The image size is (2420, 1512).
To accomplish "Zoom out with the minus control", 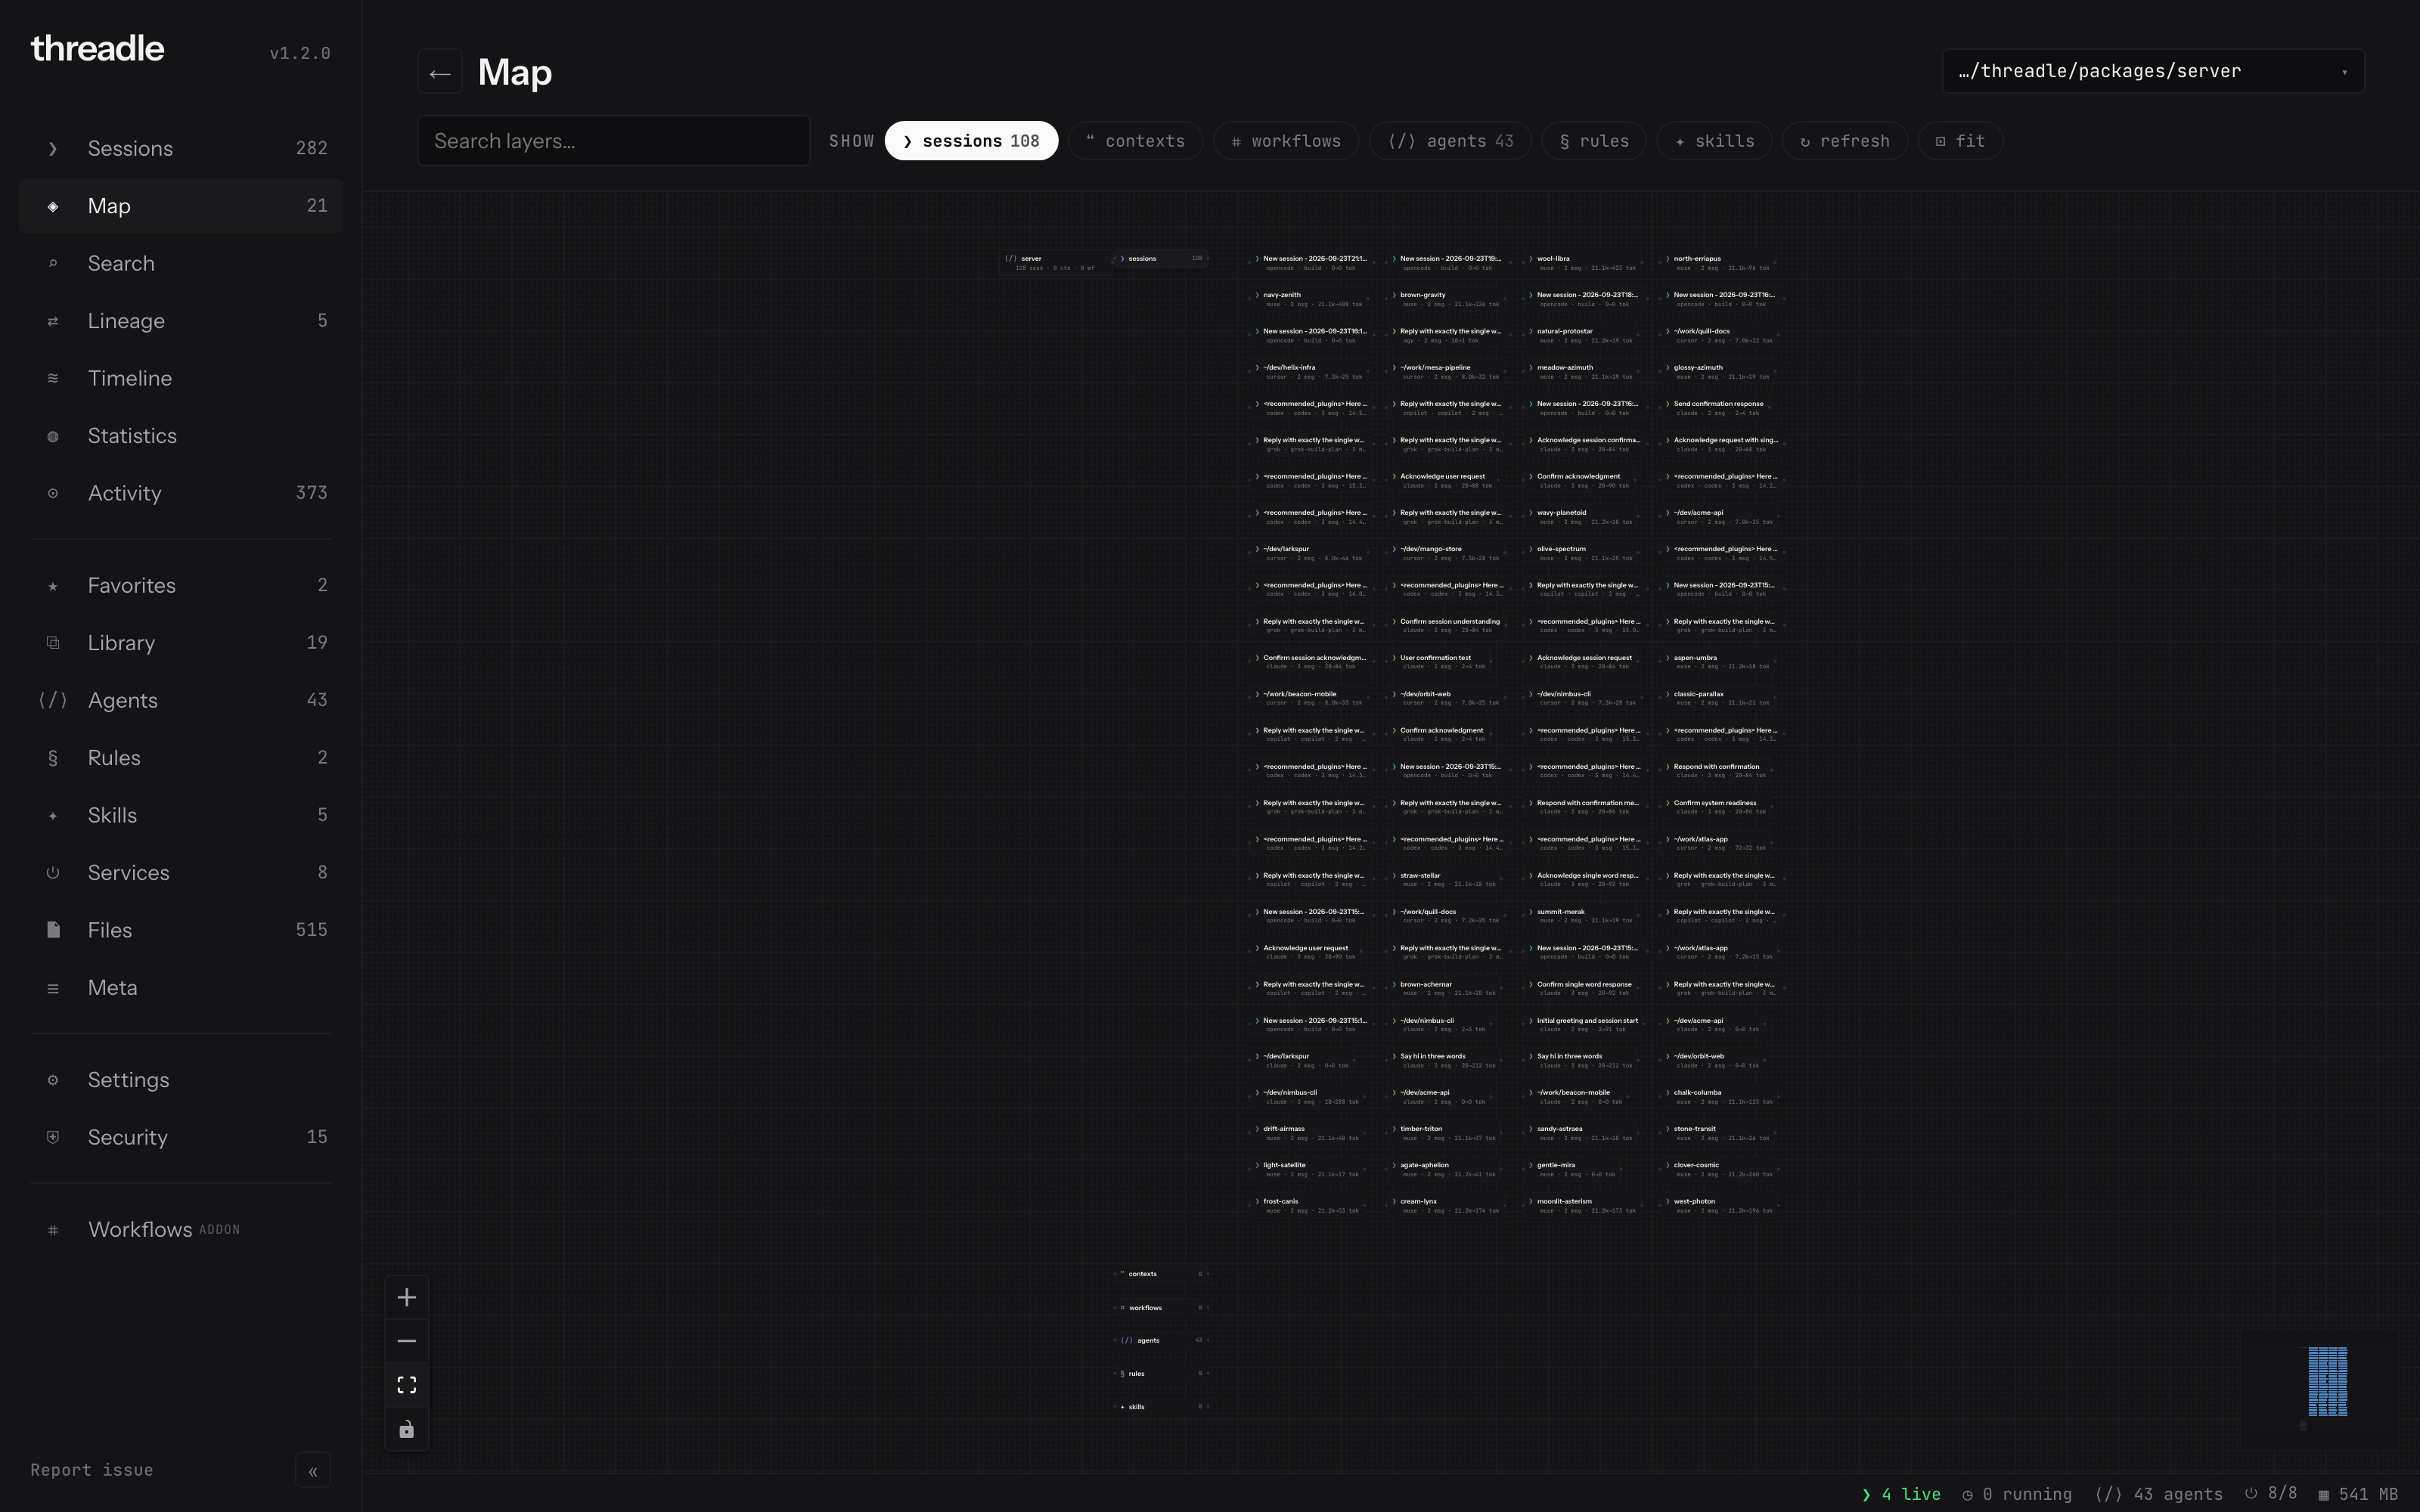I will tap(406, 1341).
